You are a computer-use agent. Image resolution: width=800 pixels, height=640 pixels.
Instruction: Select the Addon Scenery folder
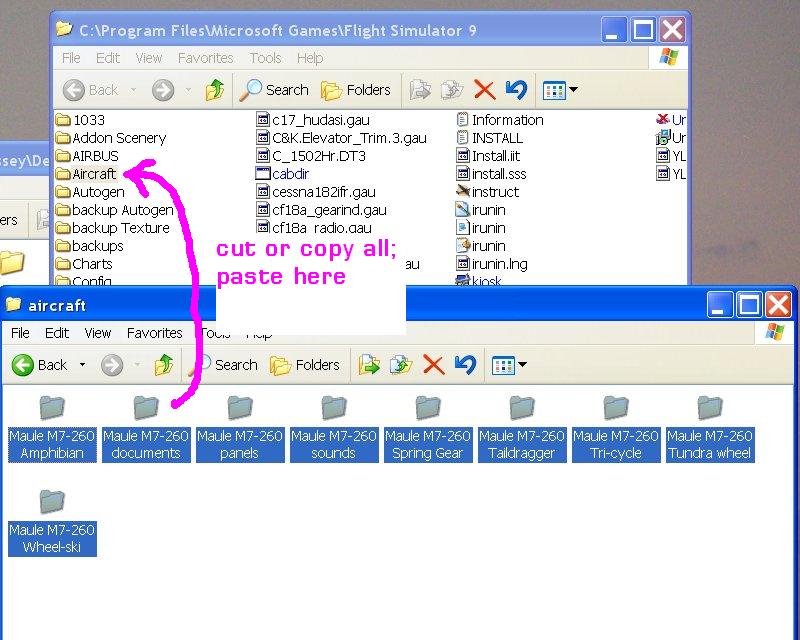click(x=111, y=138)
